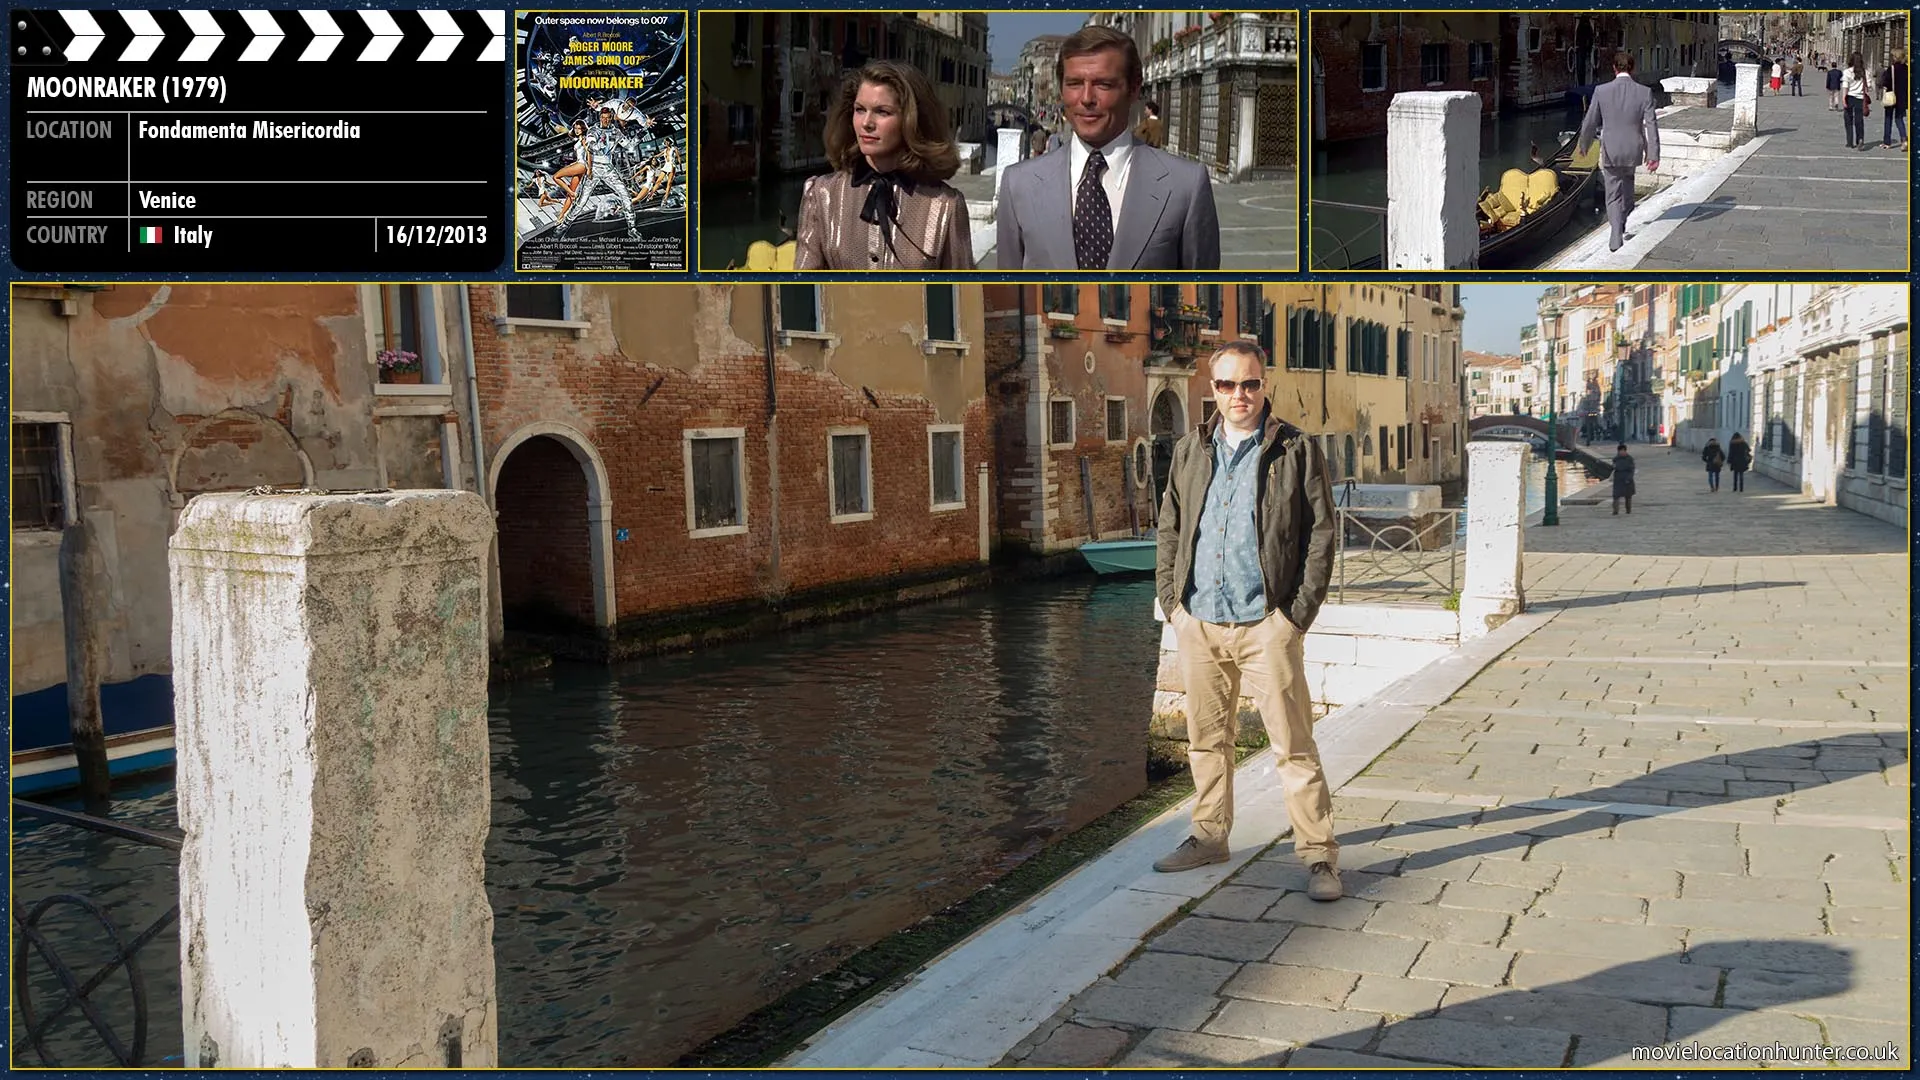Open film still of man walking away
This screenshot has height=1080, width=1920.
click(x=1608, y=141)
